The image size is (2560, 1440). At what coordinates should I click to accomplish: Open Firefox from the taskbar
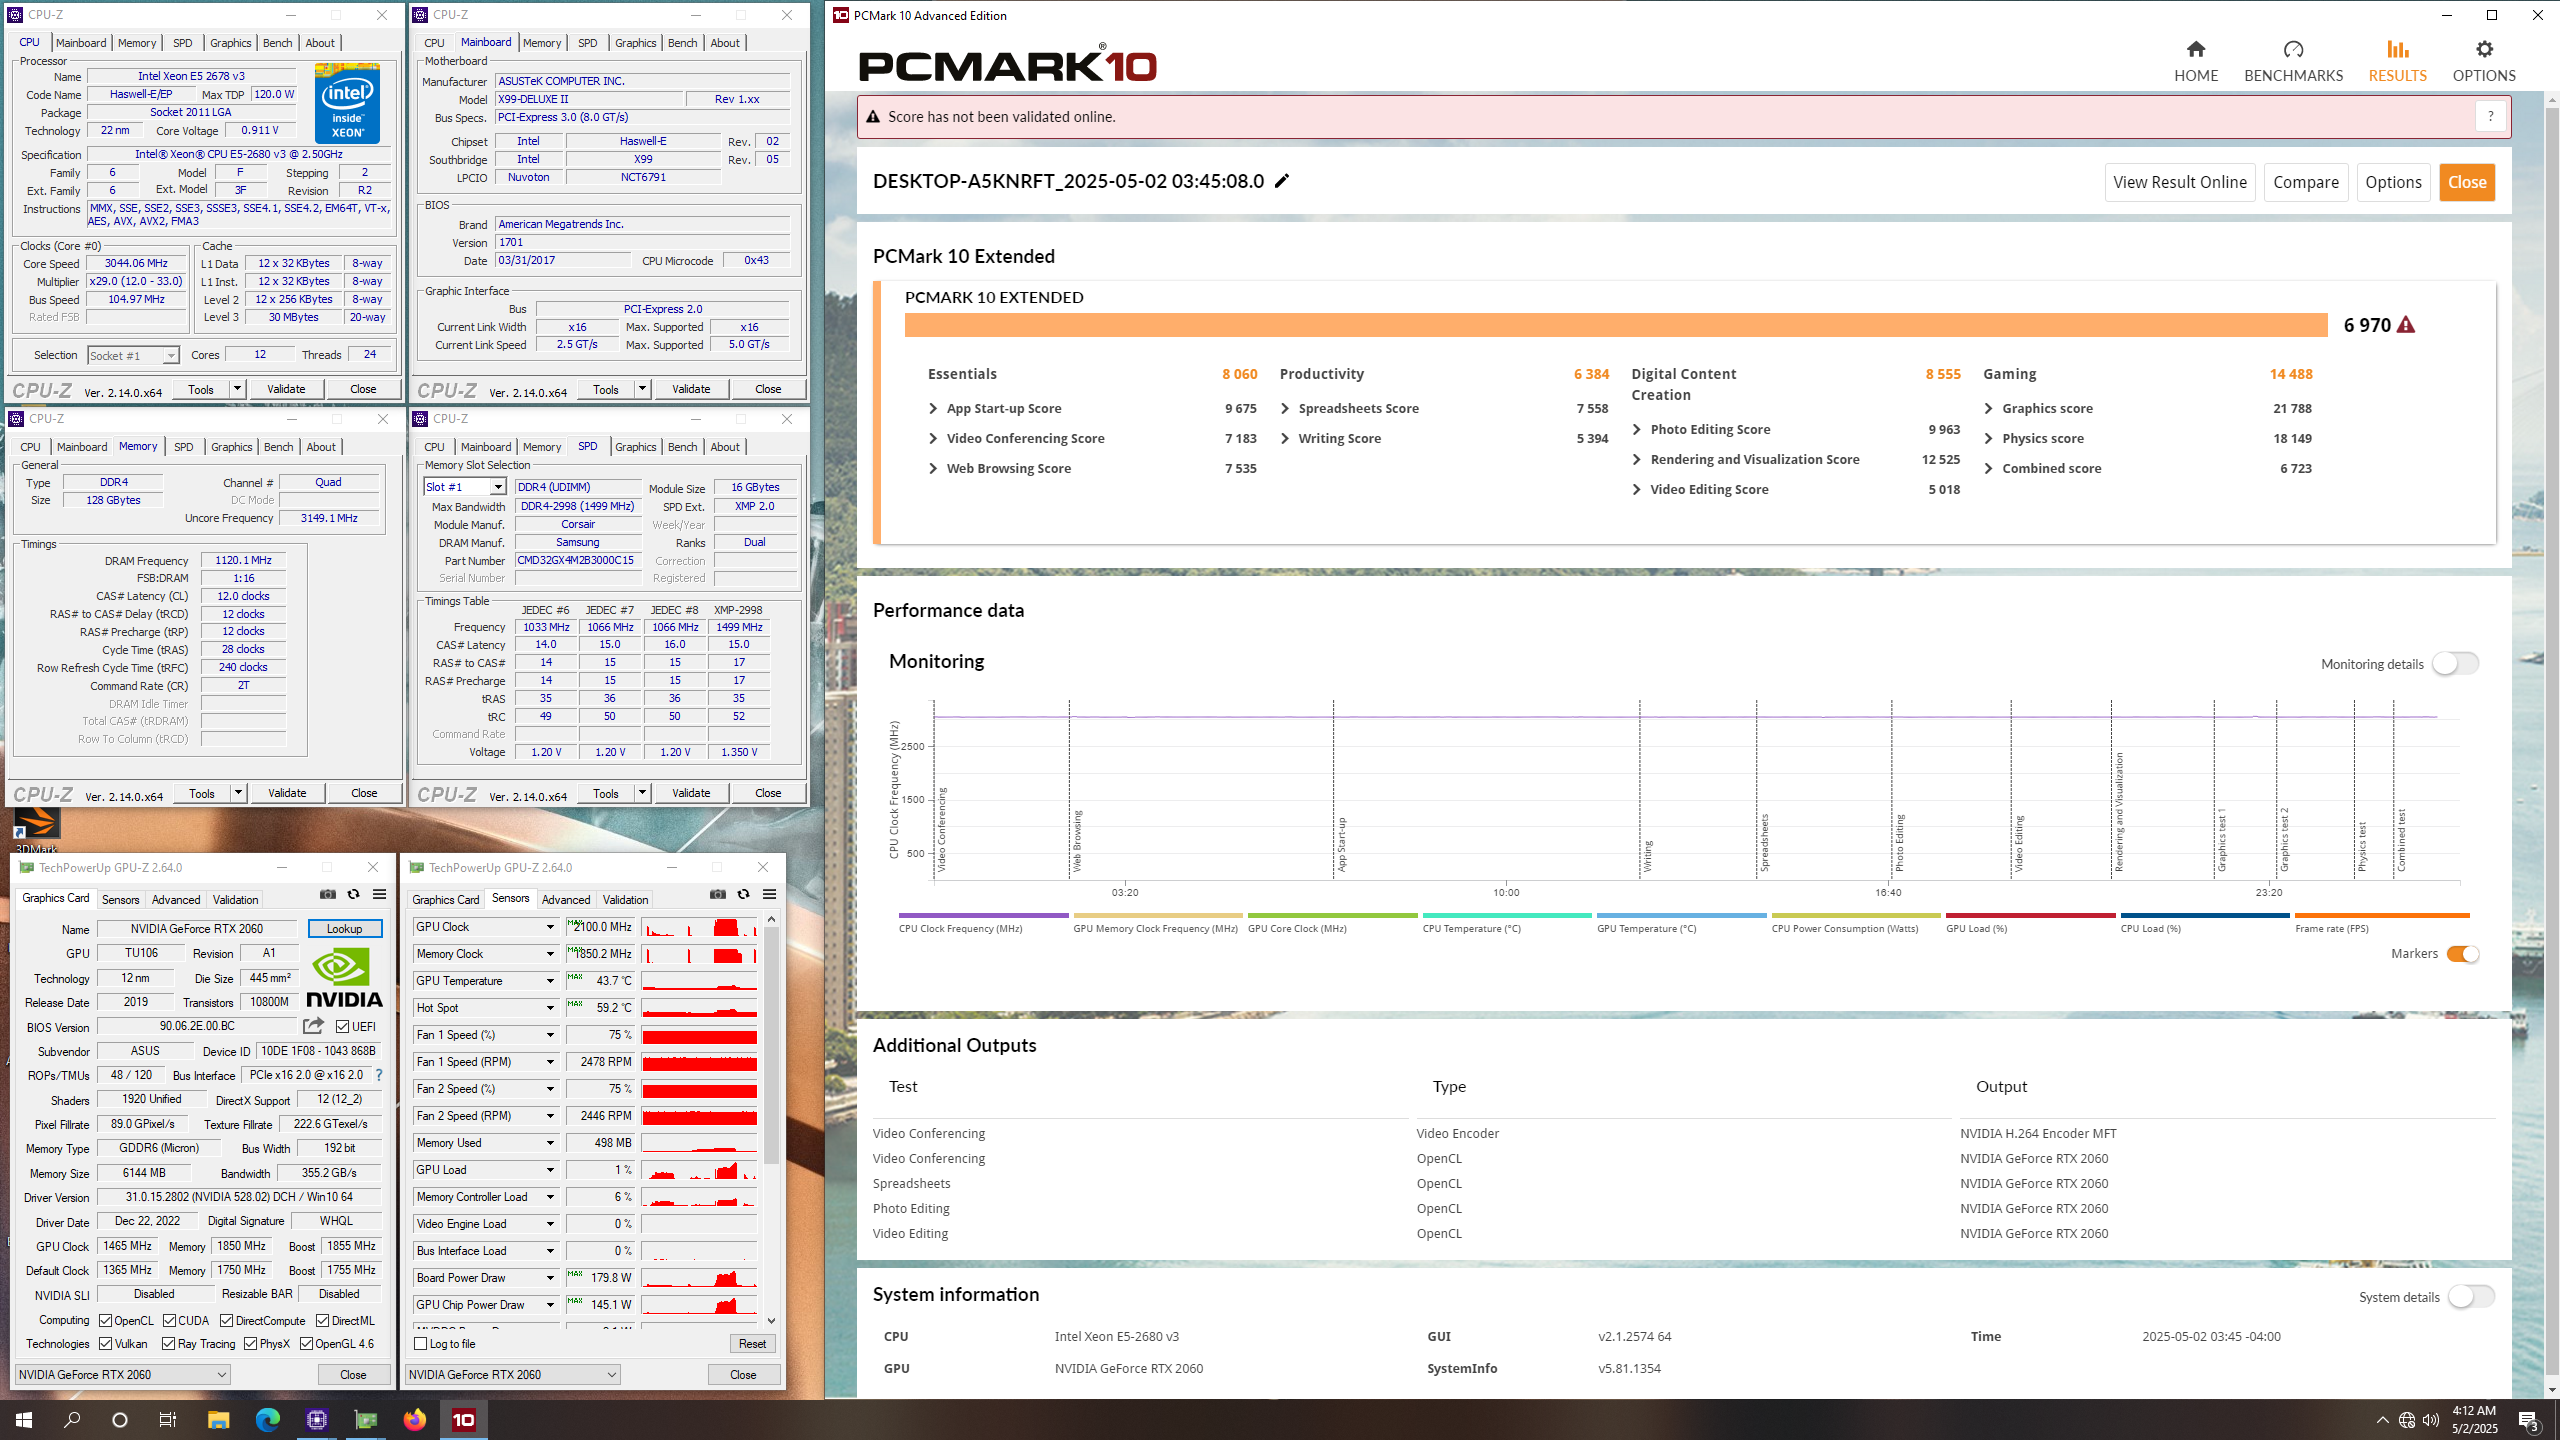[x=414, y=1419]
